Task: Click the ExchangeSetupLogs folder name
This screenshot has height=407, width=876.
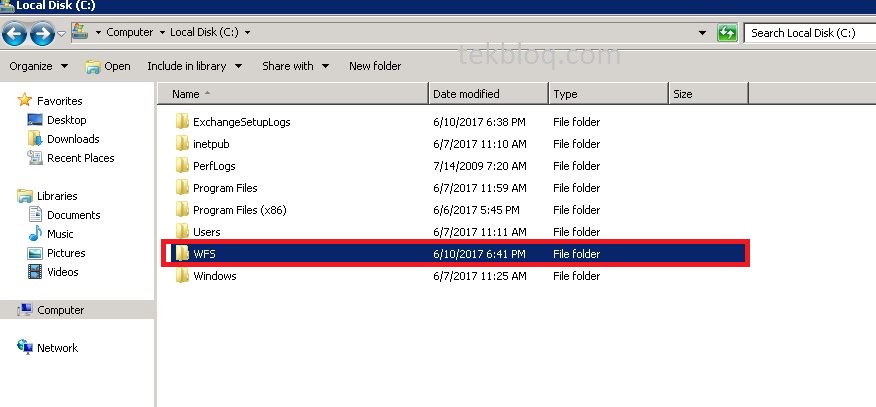Action: pyautogui.click(x=241, y=122)
